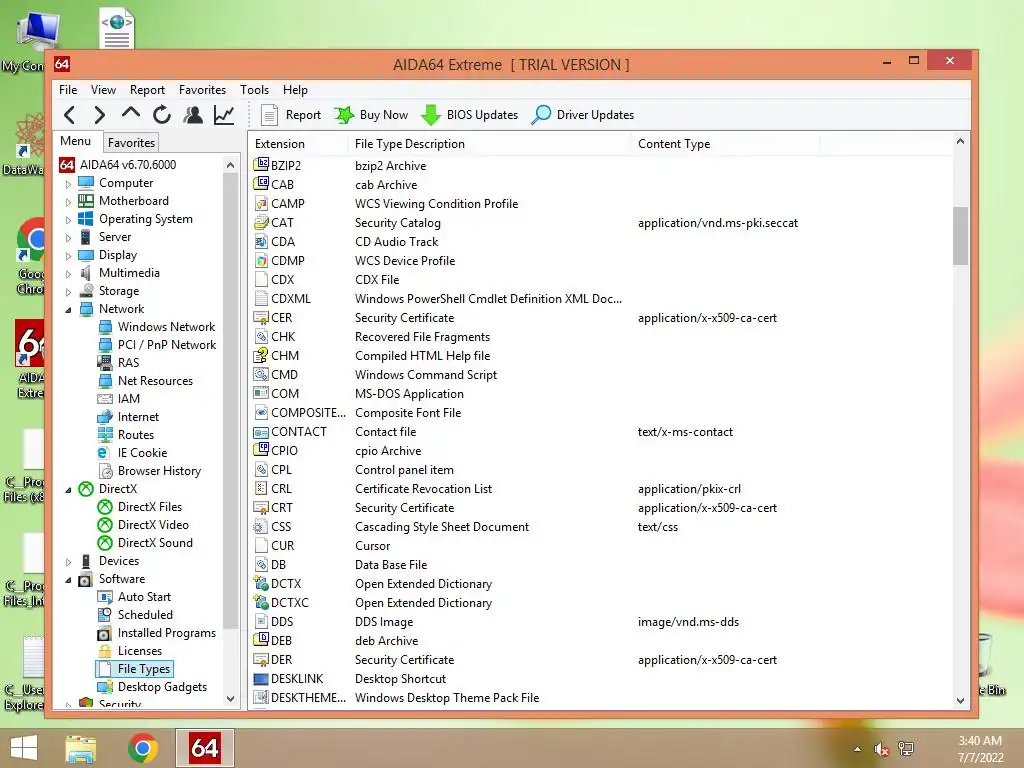Screen dimensions: 1024x768
Task: Open BIOS Updates
Action: 470,115
